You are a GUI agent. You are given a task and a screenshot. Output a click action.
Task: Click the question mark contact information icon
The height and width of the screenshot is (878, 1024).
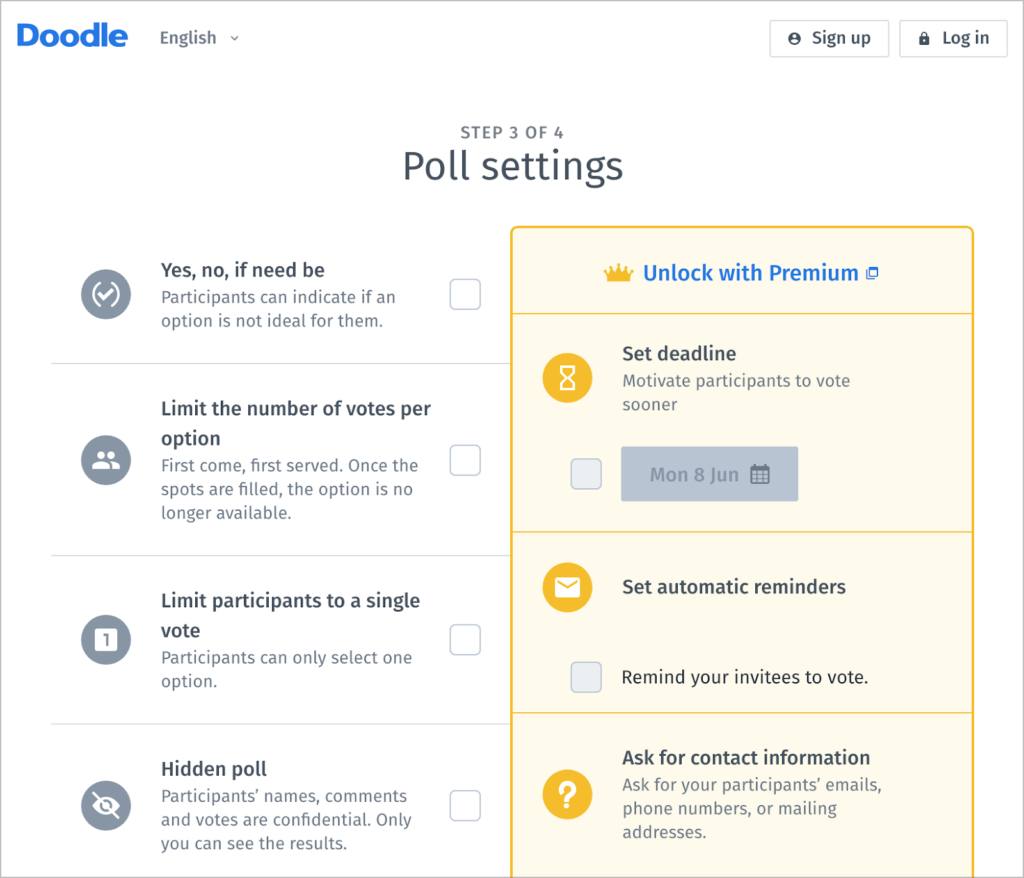[567, 795]
